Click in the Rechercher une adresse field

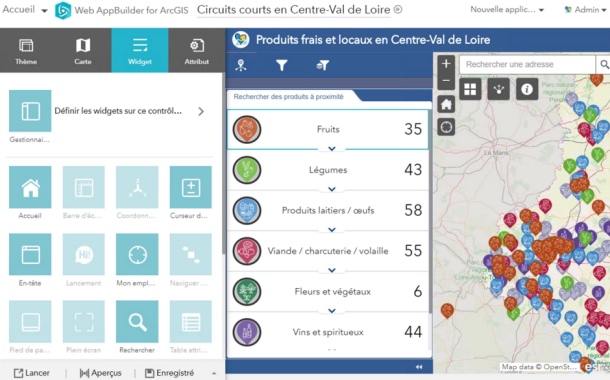tap(527, 65)
